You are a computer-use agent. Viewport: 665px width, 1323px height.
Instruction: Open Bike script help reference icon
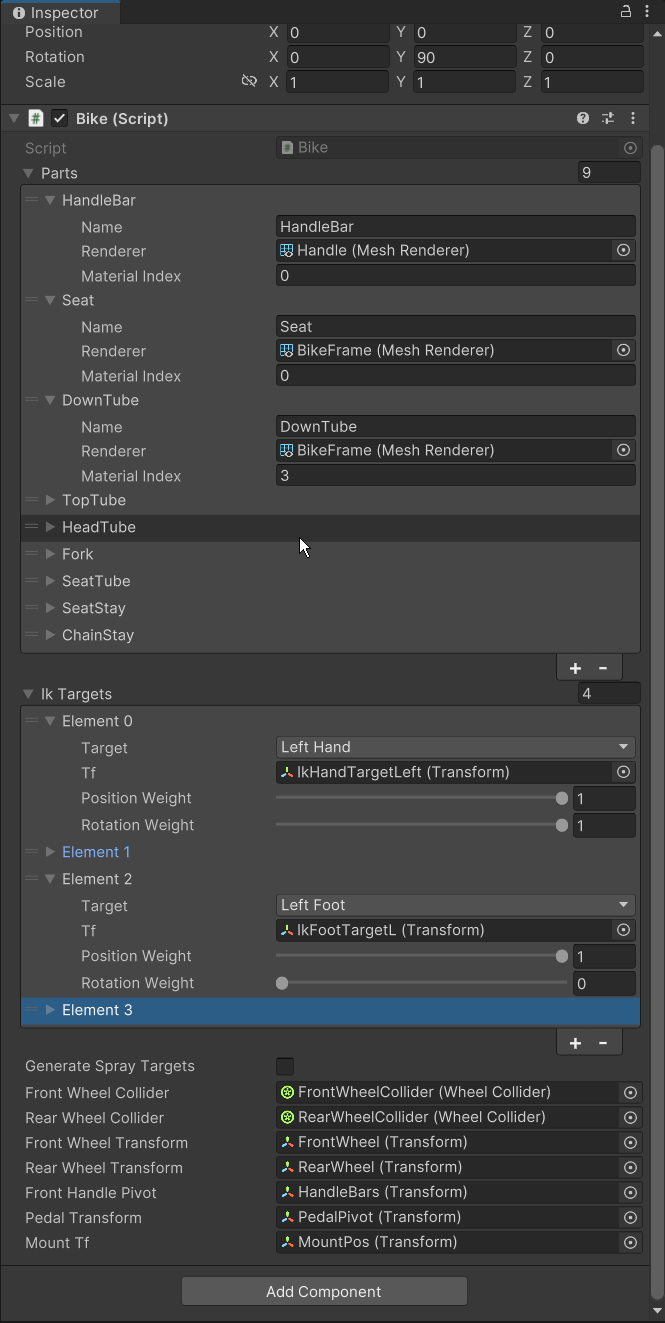583,118
